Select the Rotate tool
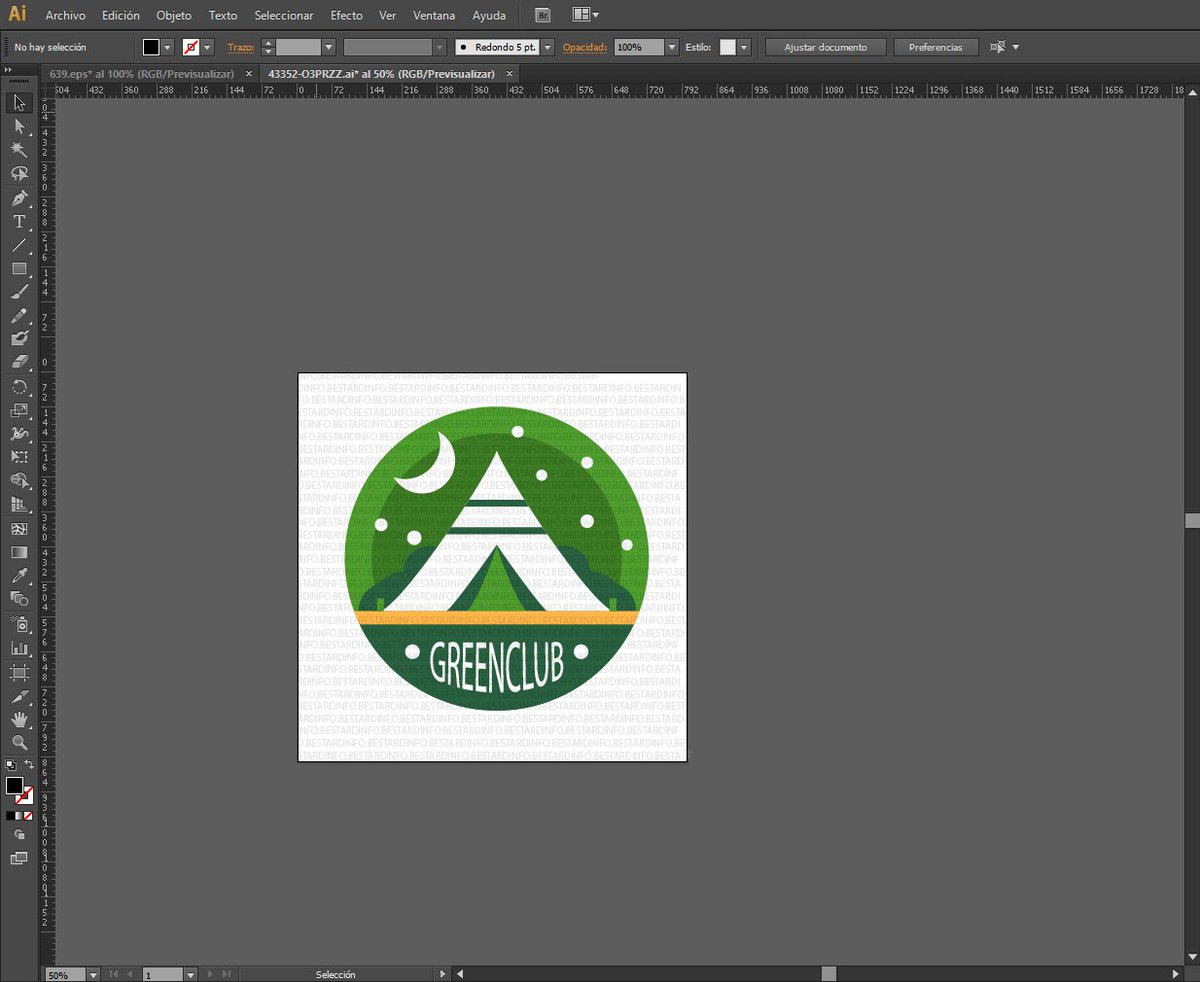Image resolution: width=1200 pixels, height=982 pixels. (19, 387)
